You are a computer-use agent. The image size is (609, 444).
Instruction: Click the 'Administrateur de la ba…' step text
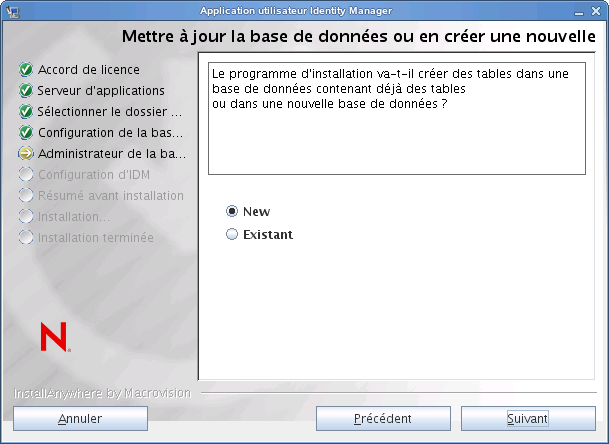[x=112, y=153]
